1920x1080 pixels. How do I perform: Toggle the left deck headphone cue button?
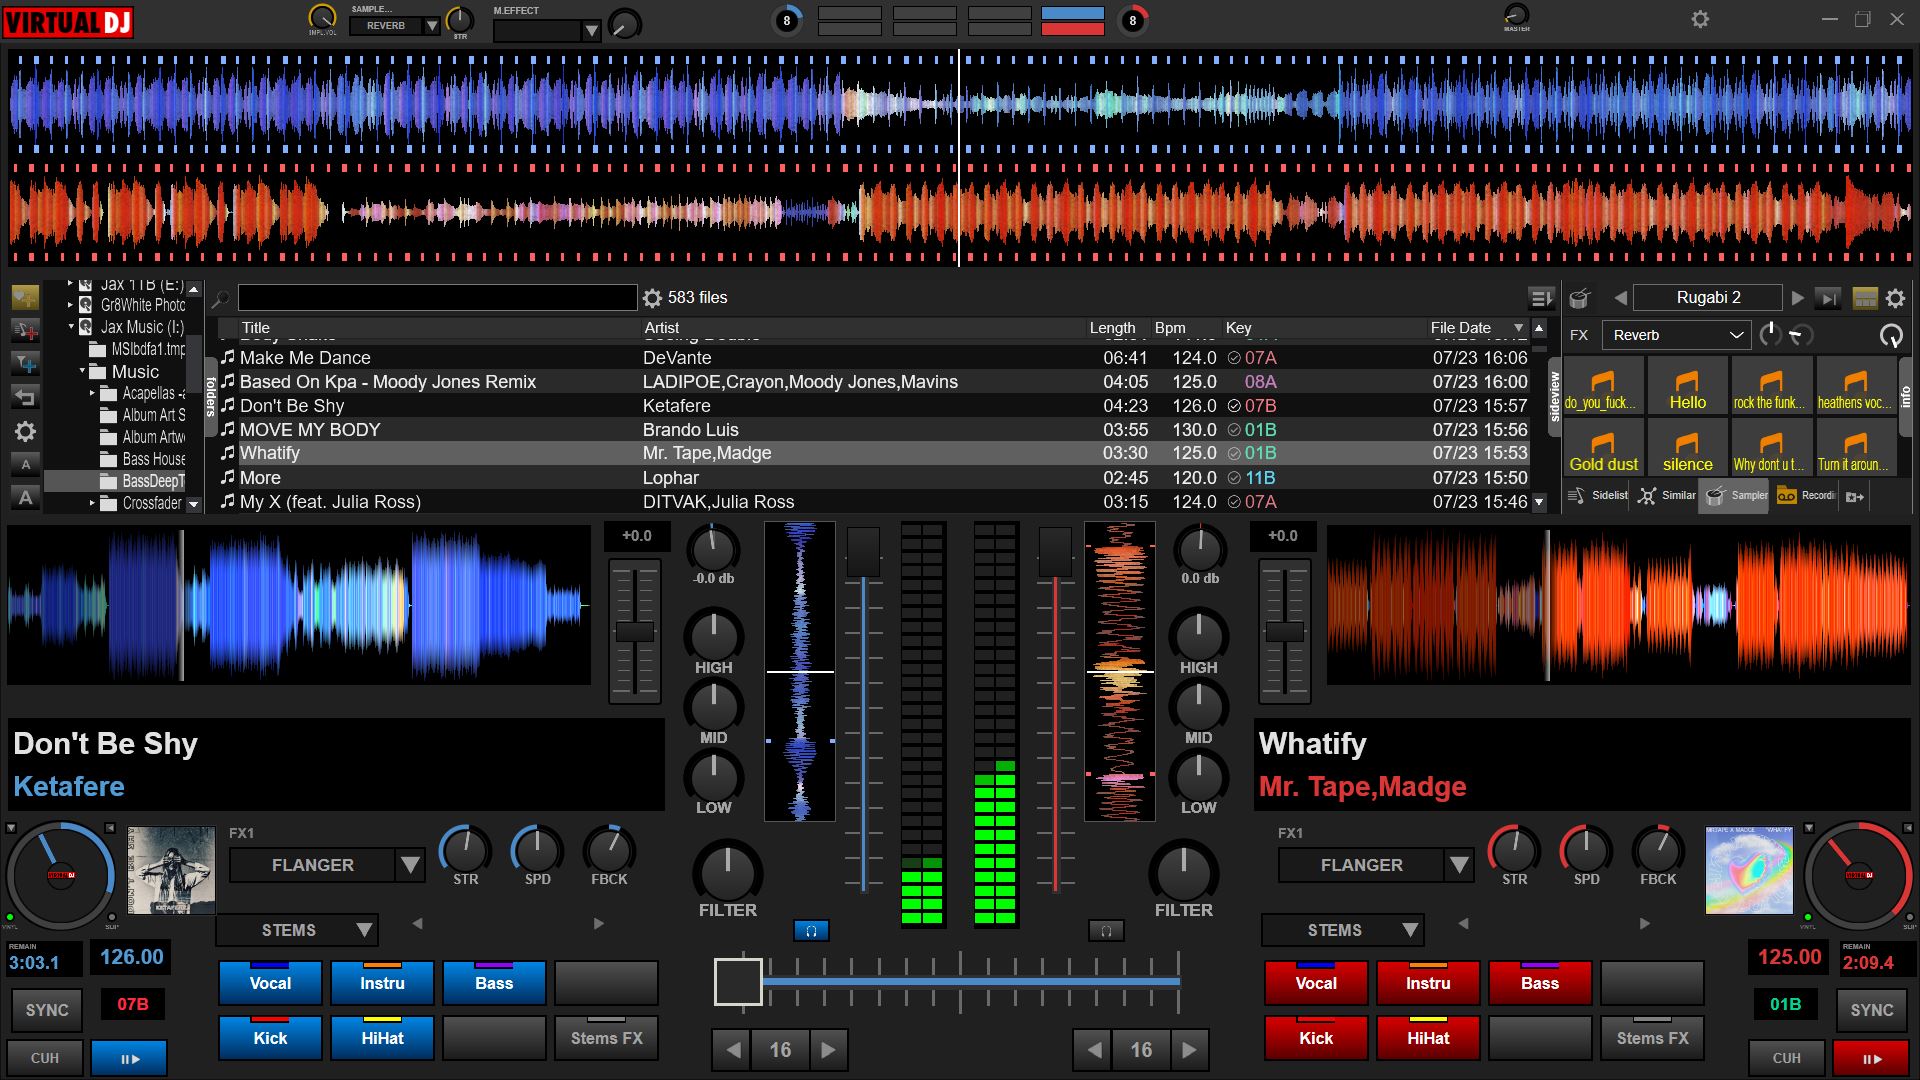(811, 931)
